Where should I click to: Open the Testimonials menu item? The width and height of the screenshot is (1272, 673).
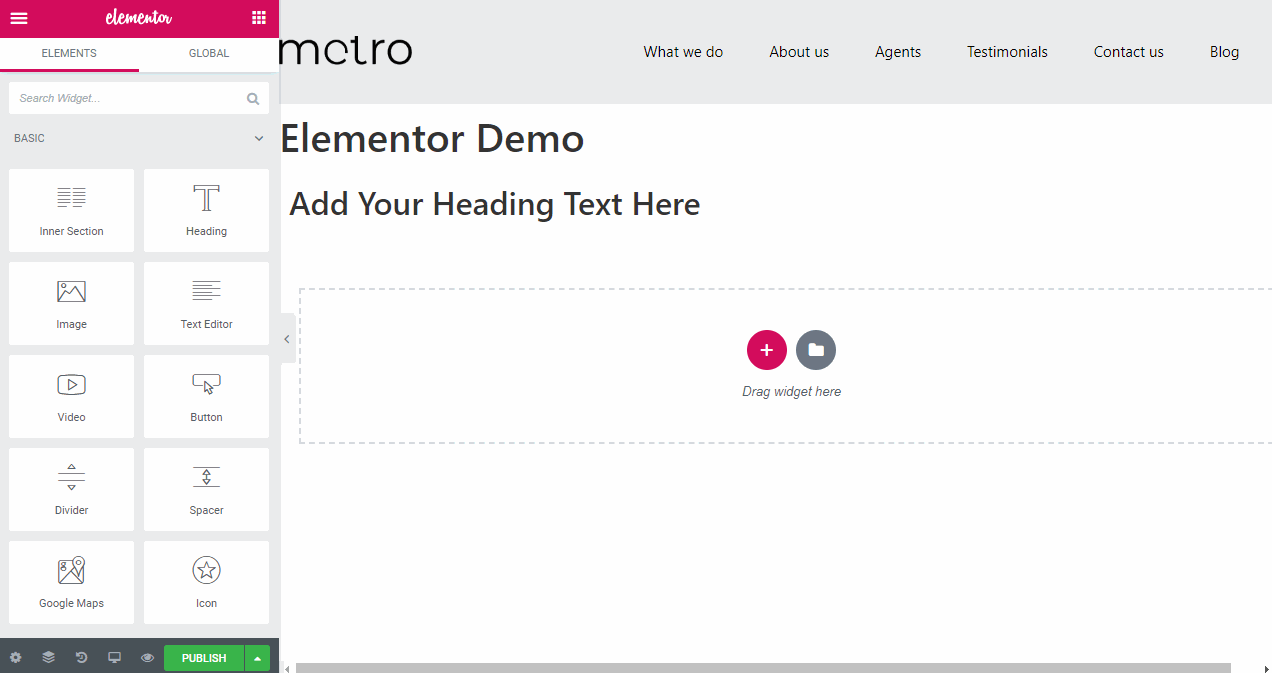tap(1007, 52)
